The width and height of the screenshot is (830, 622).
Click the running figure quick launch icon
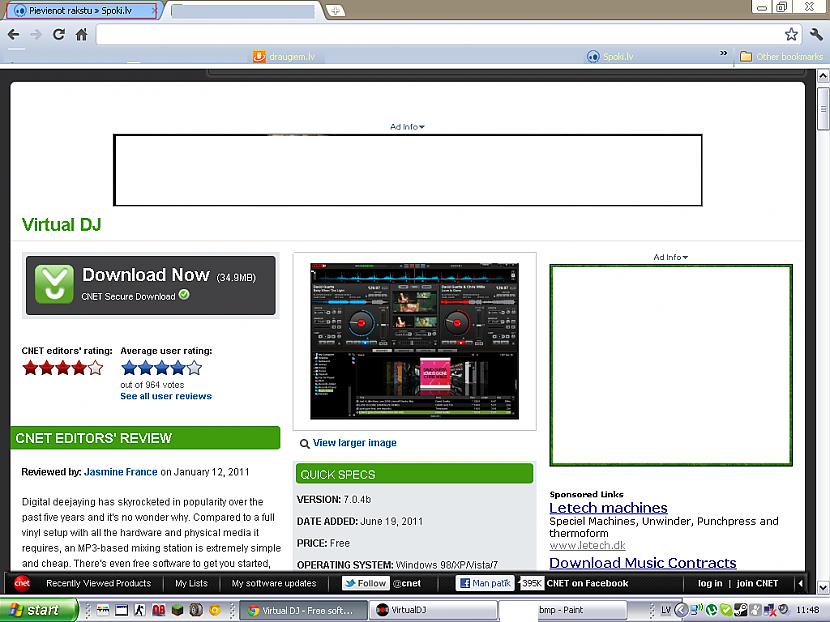140,610
